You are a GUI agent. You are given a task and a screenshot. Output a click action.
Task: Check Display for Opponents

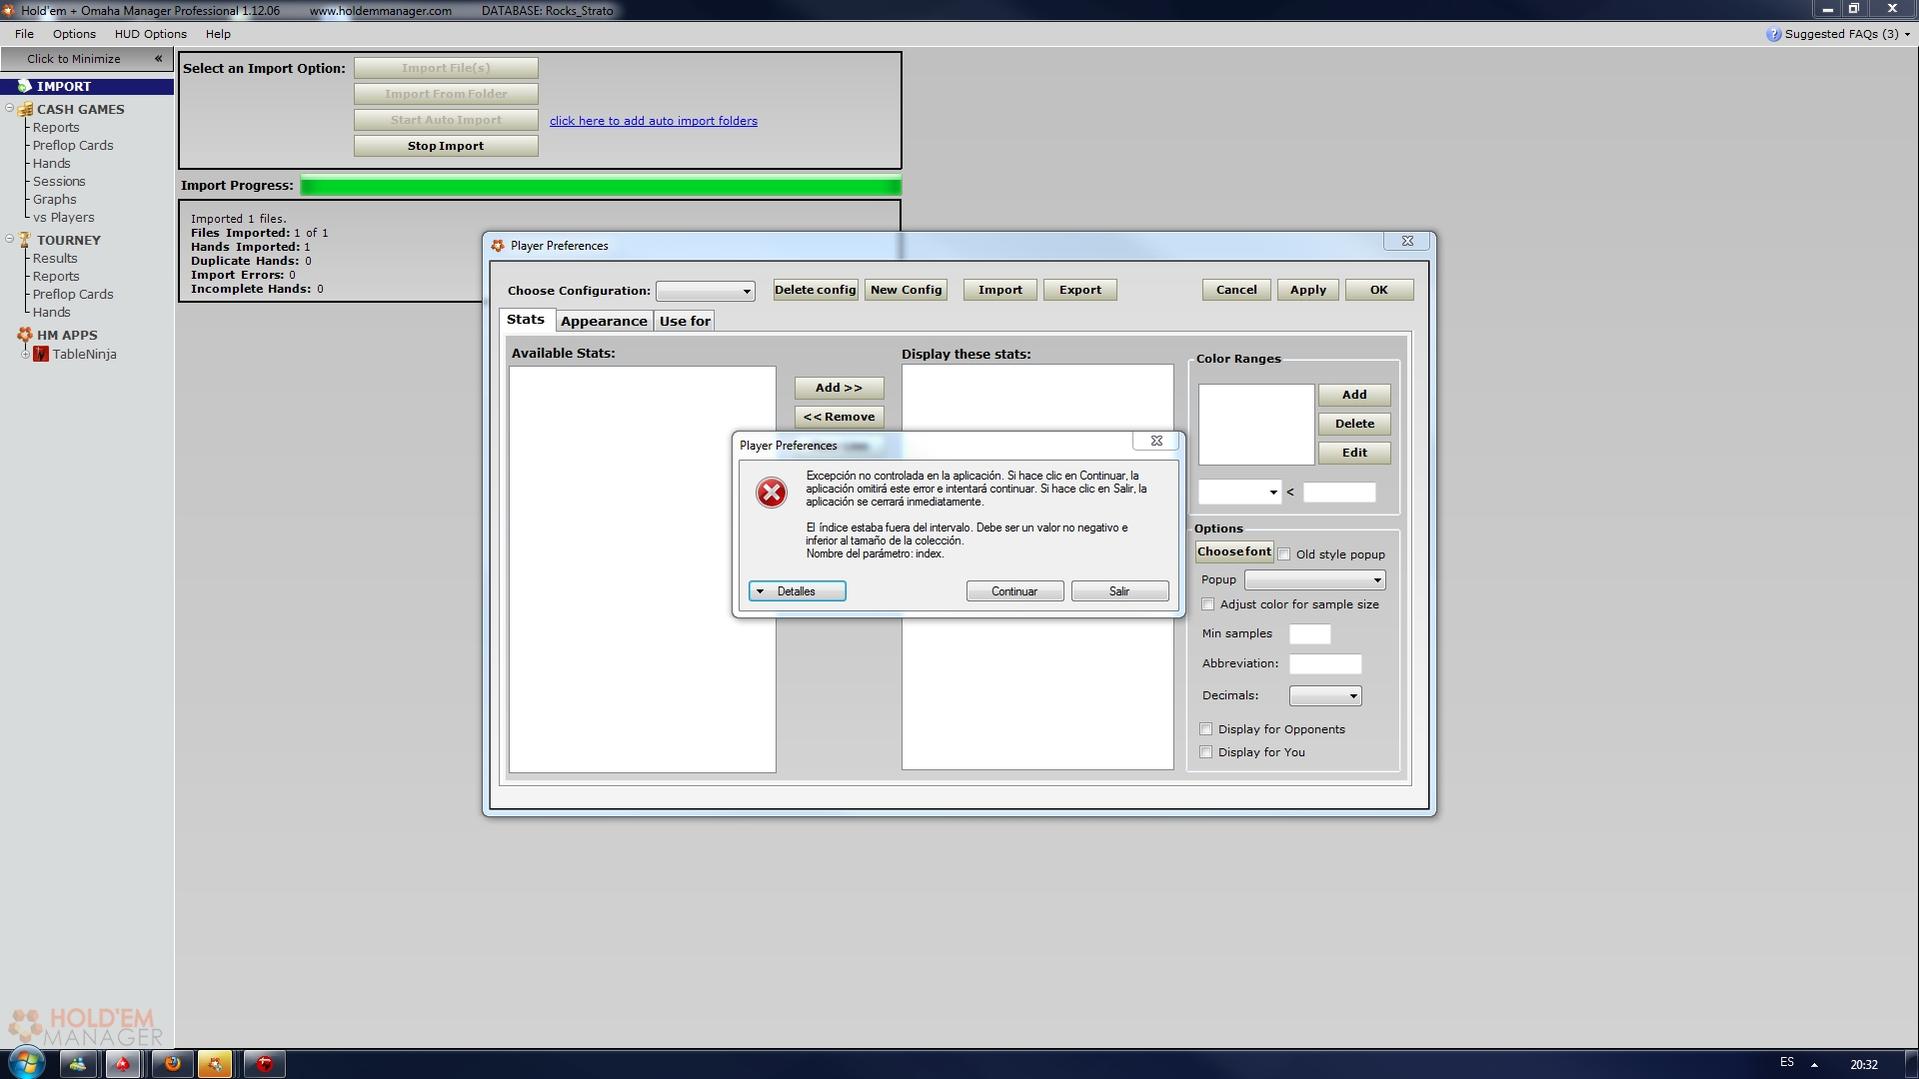pos(1206,729)
